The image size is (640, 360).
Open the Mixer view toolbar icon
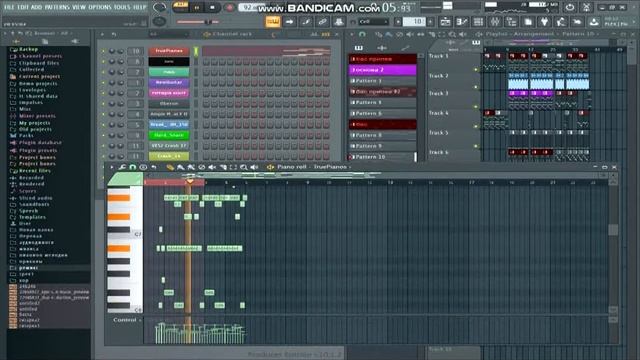[495, 22]
